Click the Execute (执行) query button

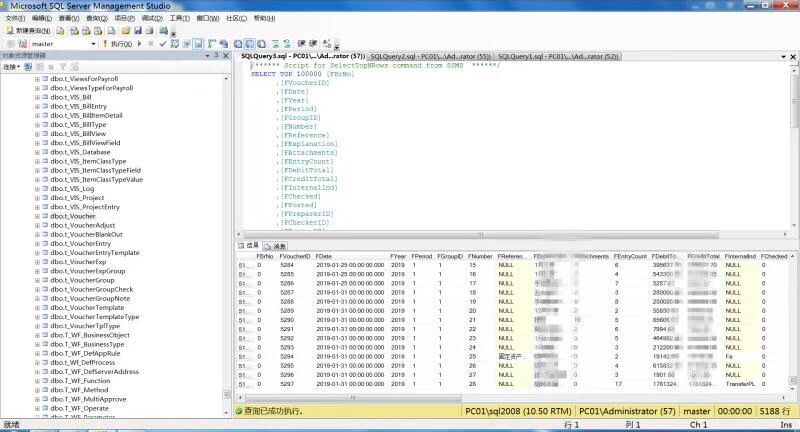tap(119, 44)
